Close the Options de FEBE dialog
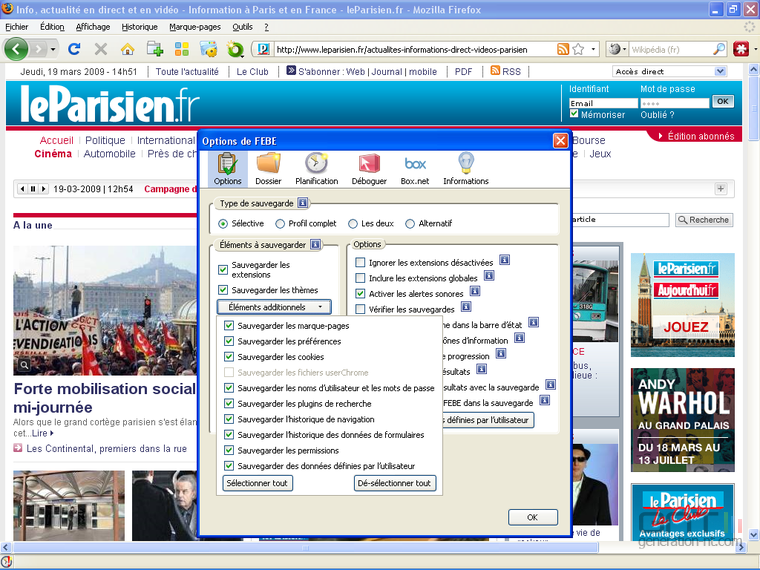 pos(560,141)
